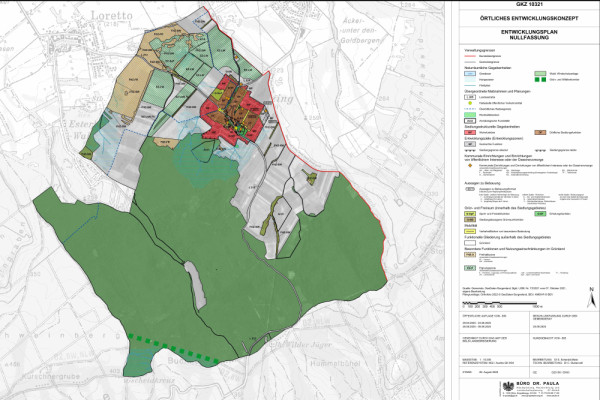Click the red settlement core on the map
This screenshot has height=400, width=600.
(x=232, y=109)
